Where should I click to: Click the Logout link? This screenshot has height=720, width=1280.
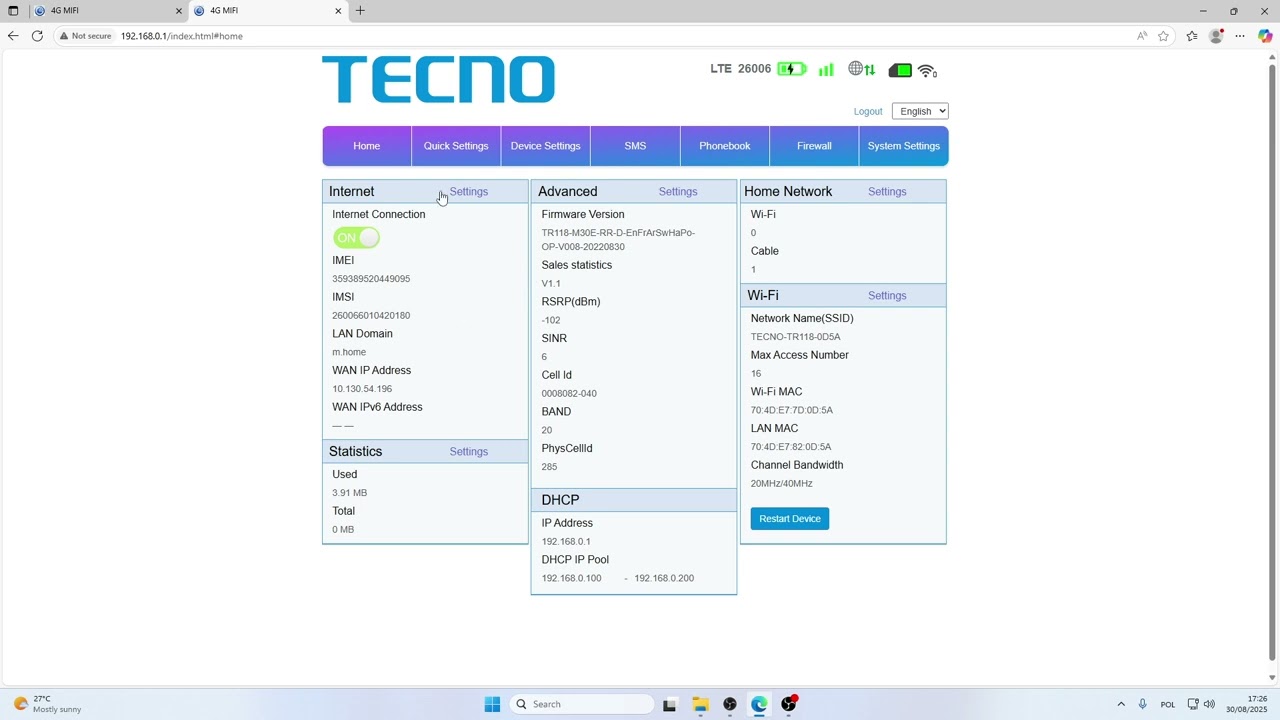[868, 111]
